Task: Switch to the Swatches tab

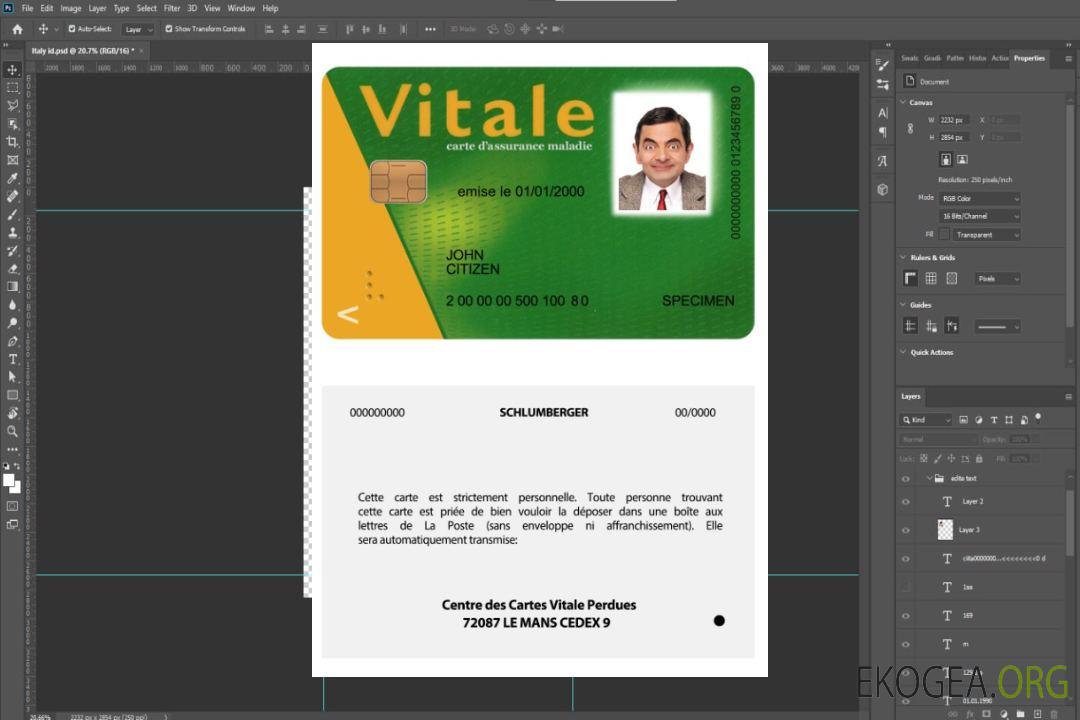Action: pyautogui.click(x=909, y=59)
